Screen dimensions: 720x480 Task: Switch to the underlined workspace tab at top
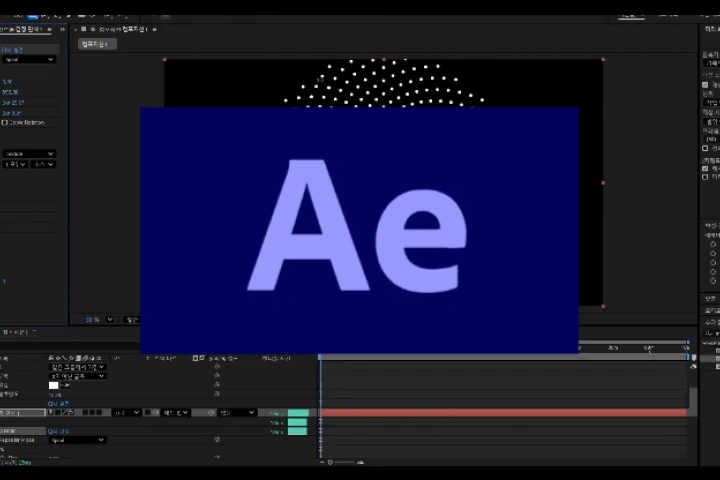click(x=631, y=16)
